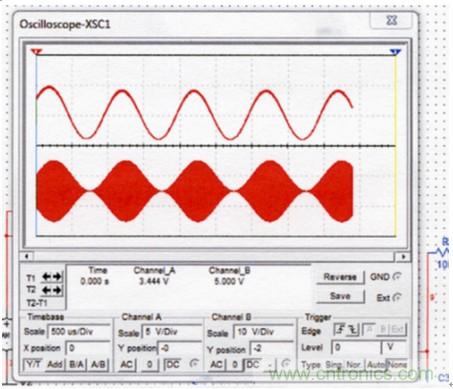This screenshot has width=453, height=389.
Task: Switch timebase mode to Y/T
Action: 33,364
